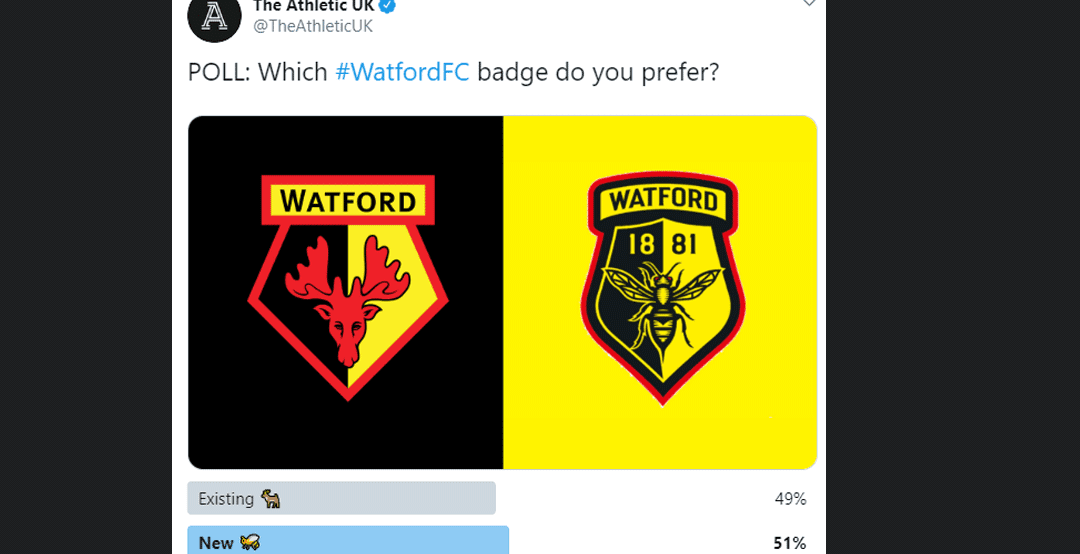The height and width of the screenshot is (554, 1080).
Task: Open The Athletic UK display name
Action: (312, 6)
